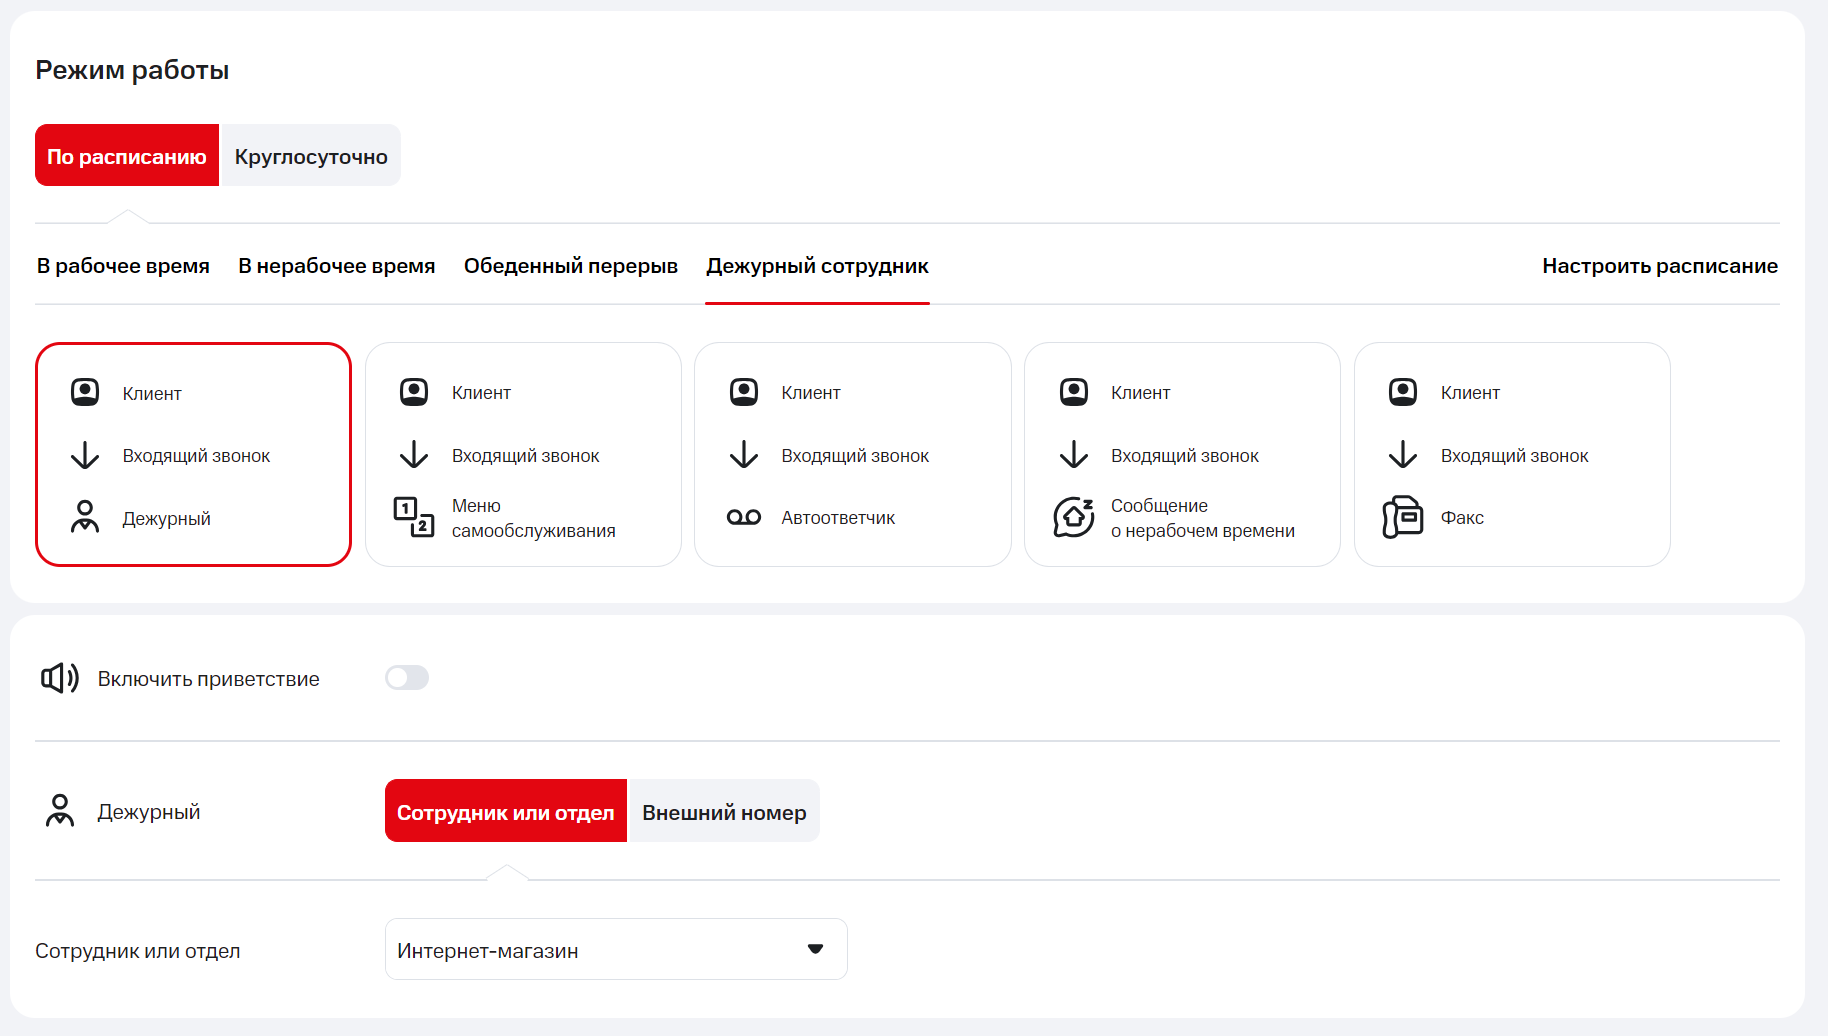Click the self-service menu icon

click(413, 517)
